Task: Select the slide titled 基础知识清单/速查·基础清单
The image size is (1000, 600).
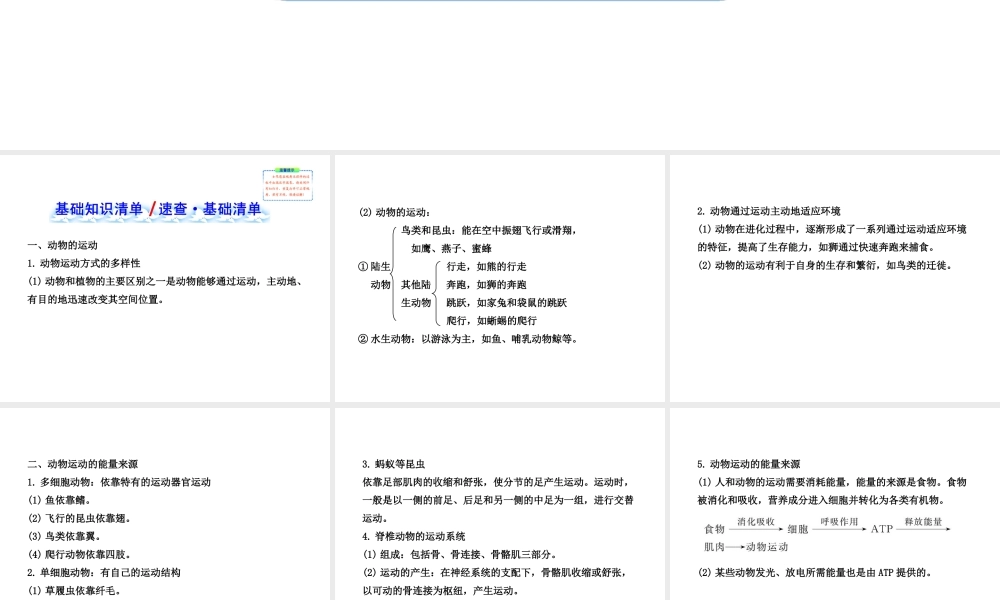Action: click(165, 278)
